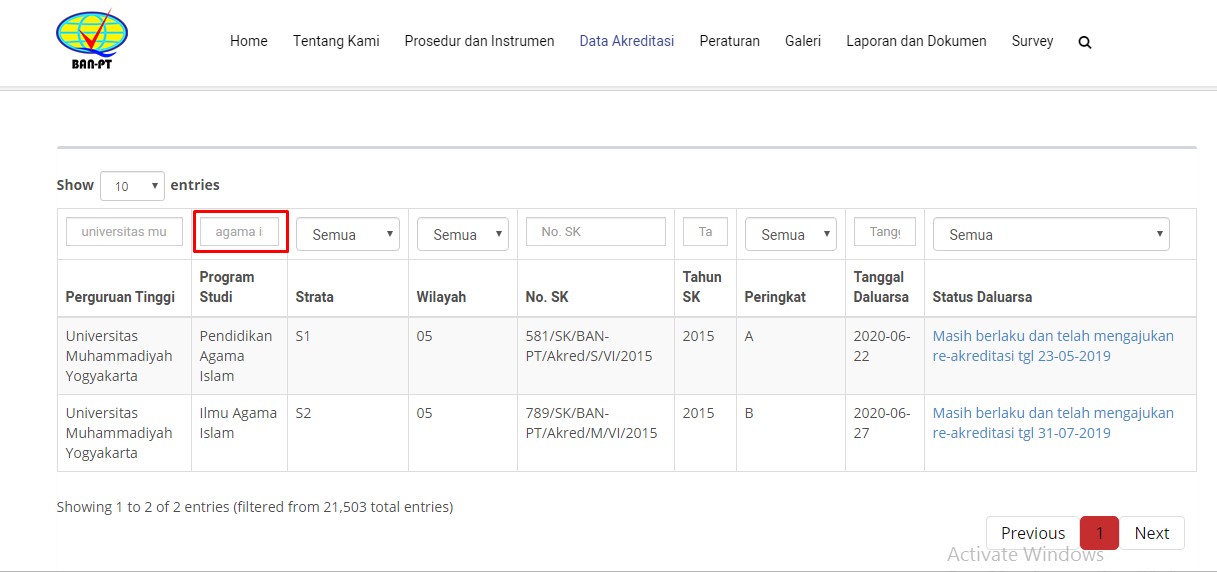Click the Previous pagination button

(x=1033, y=533)
